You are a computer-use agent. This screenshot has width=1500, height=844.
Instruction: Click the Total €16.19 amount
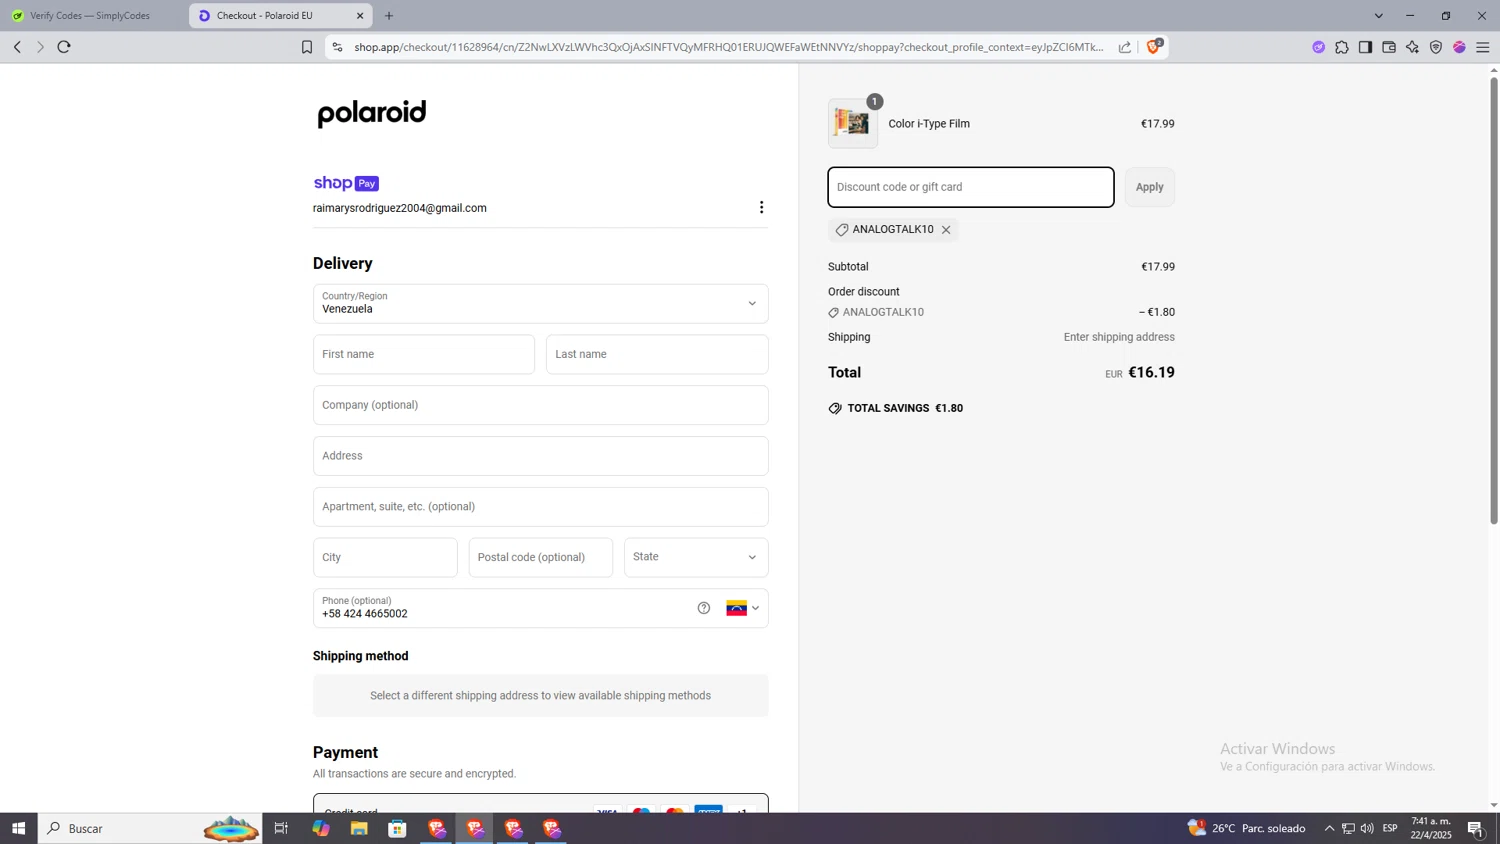pos(1152,372)
